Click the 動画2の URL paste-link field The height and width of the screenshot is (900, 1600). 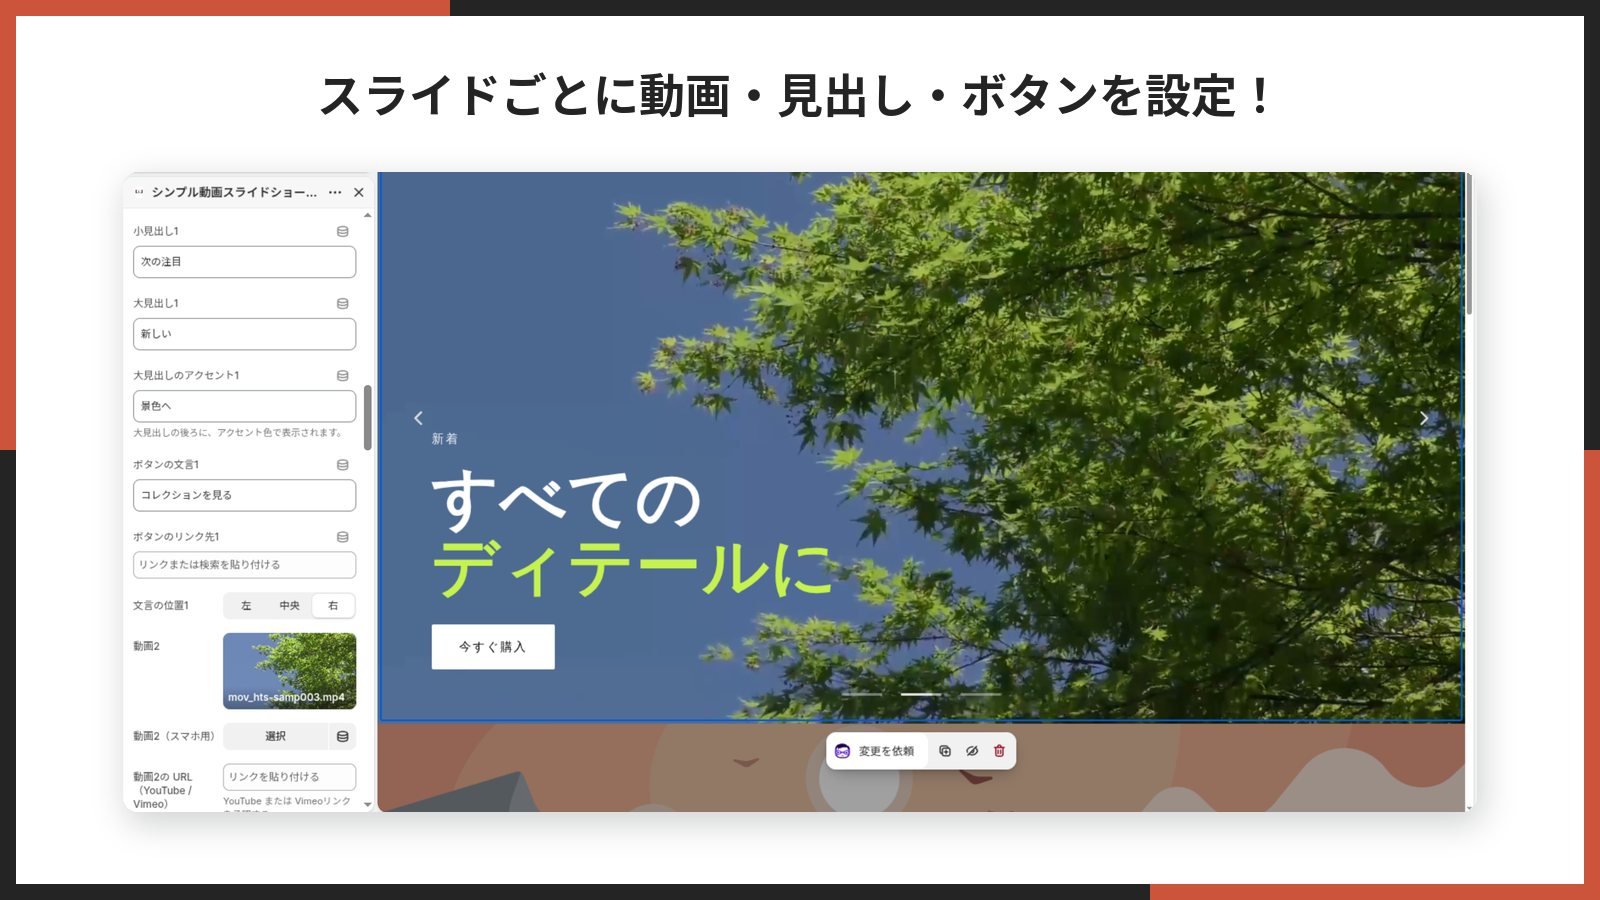(289, 777)
